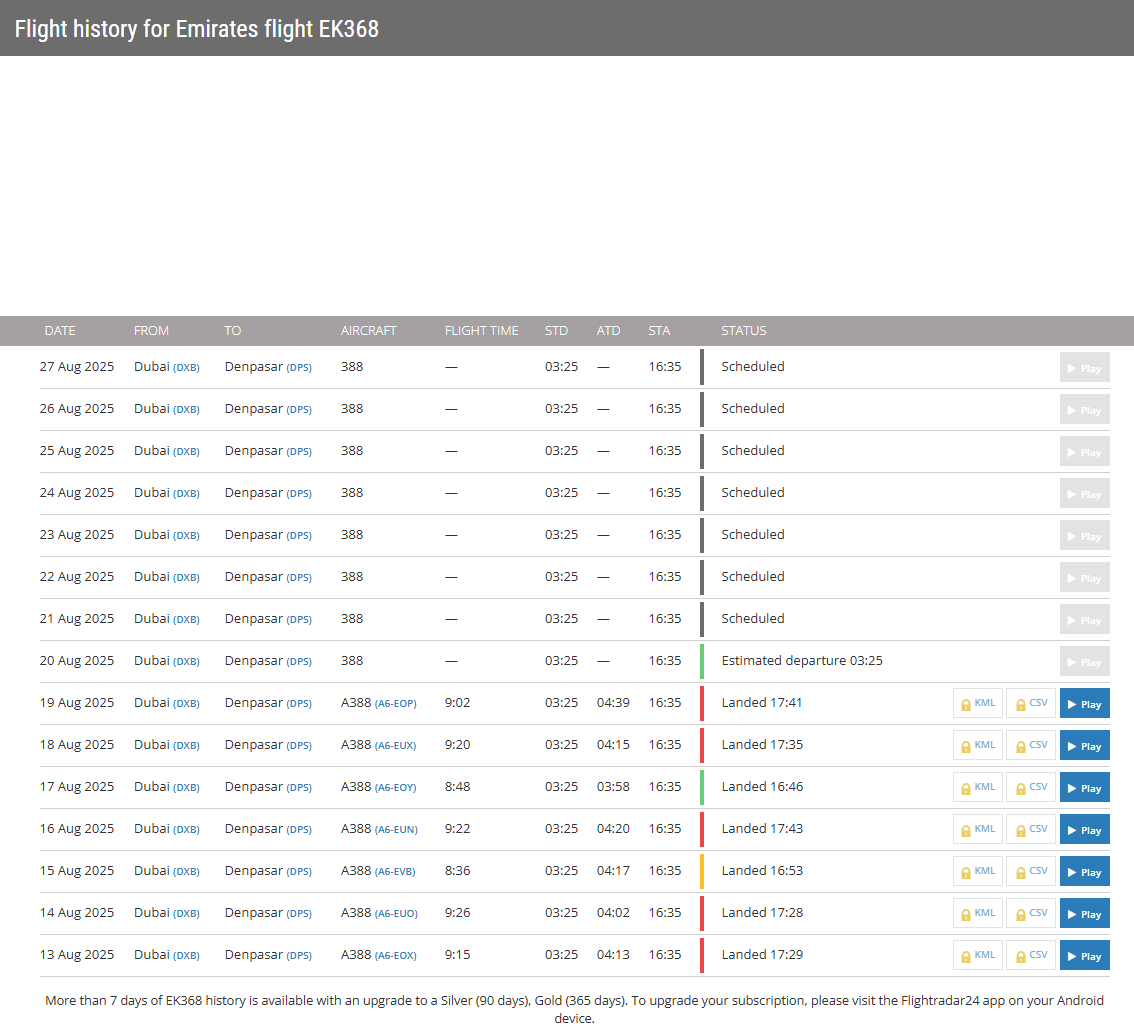Click the DATE column header
1134x1036 pixels.
[x=60, y=331]
